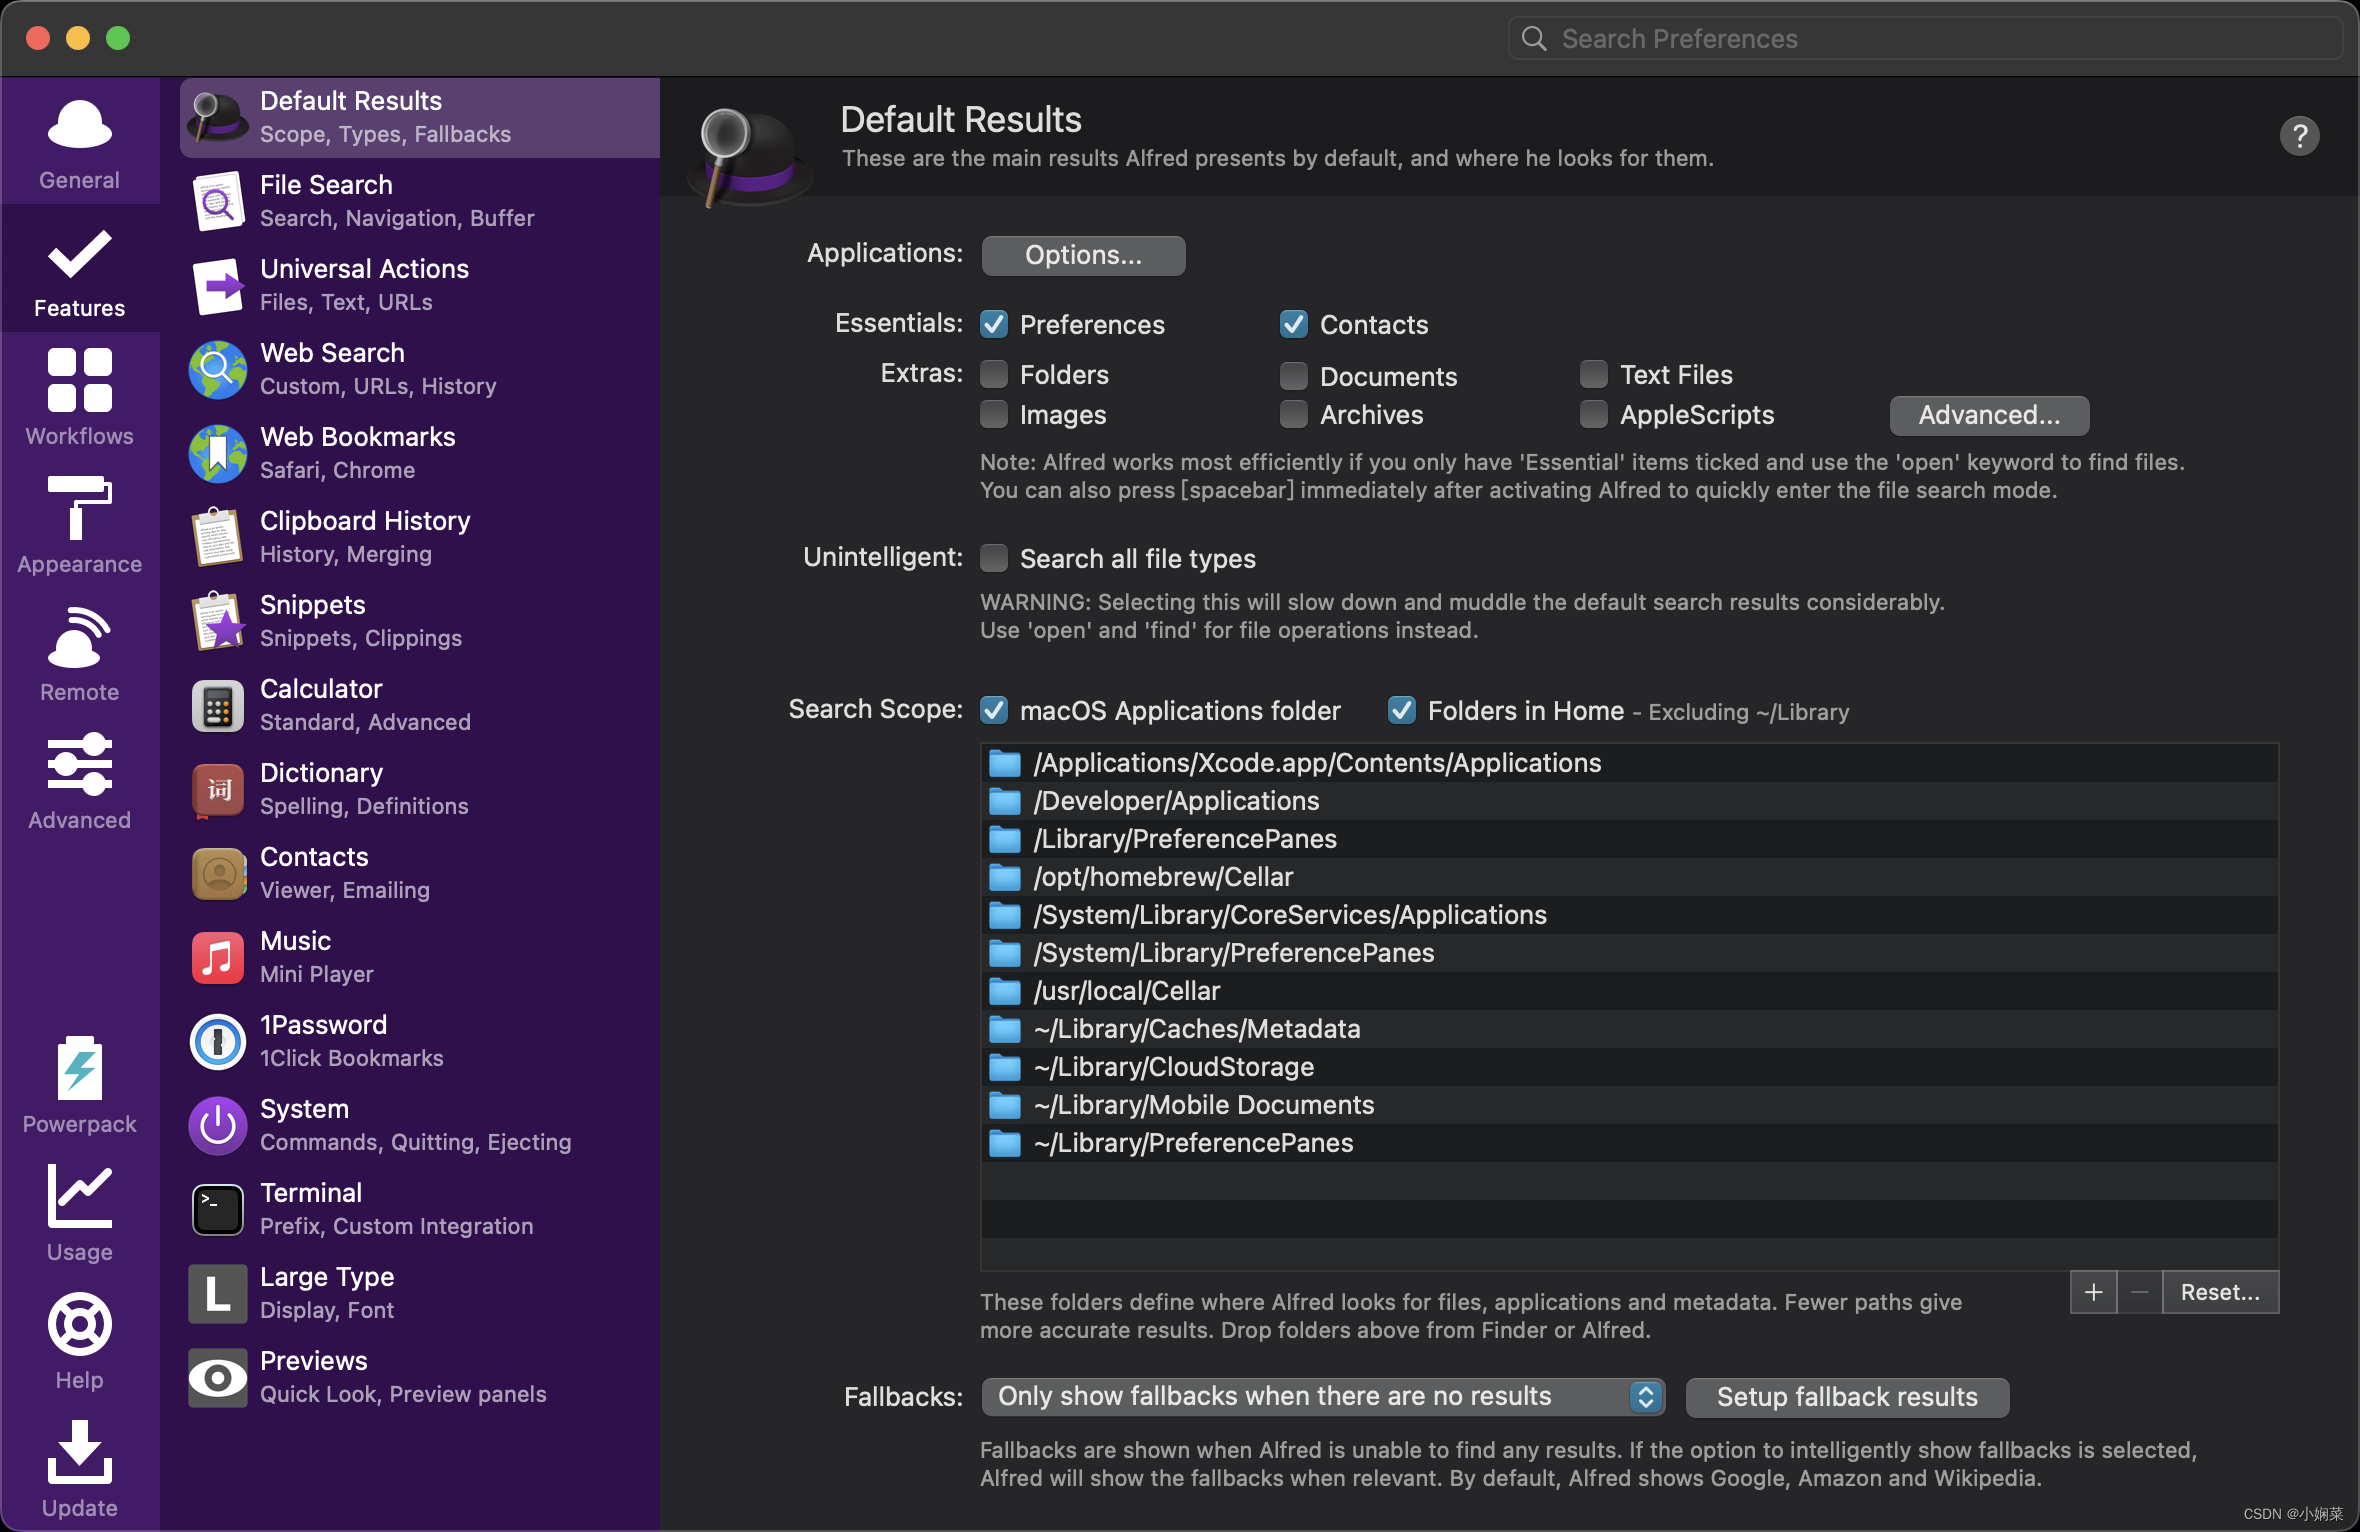Click the Search Preferences field
This screenshot has width=2360, height=1532.
click(1925, 38)
